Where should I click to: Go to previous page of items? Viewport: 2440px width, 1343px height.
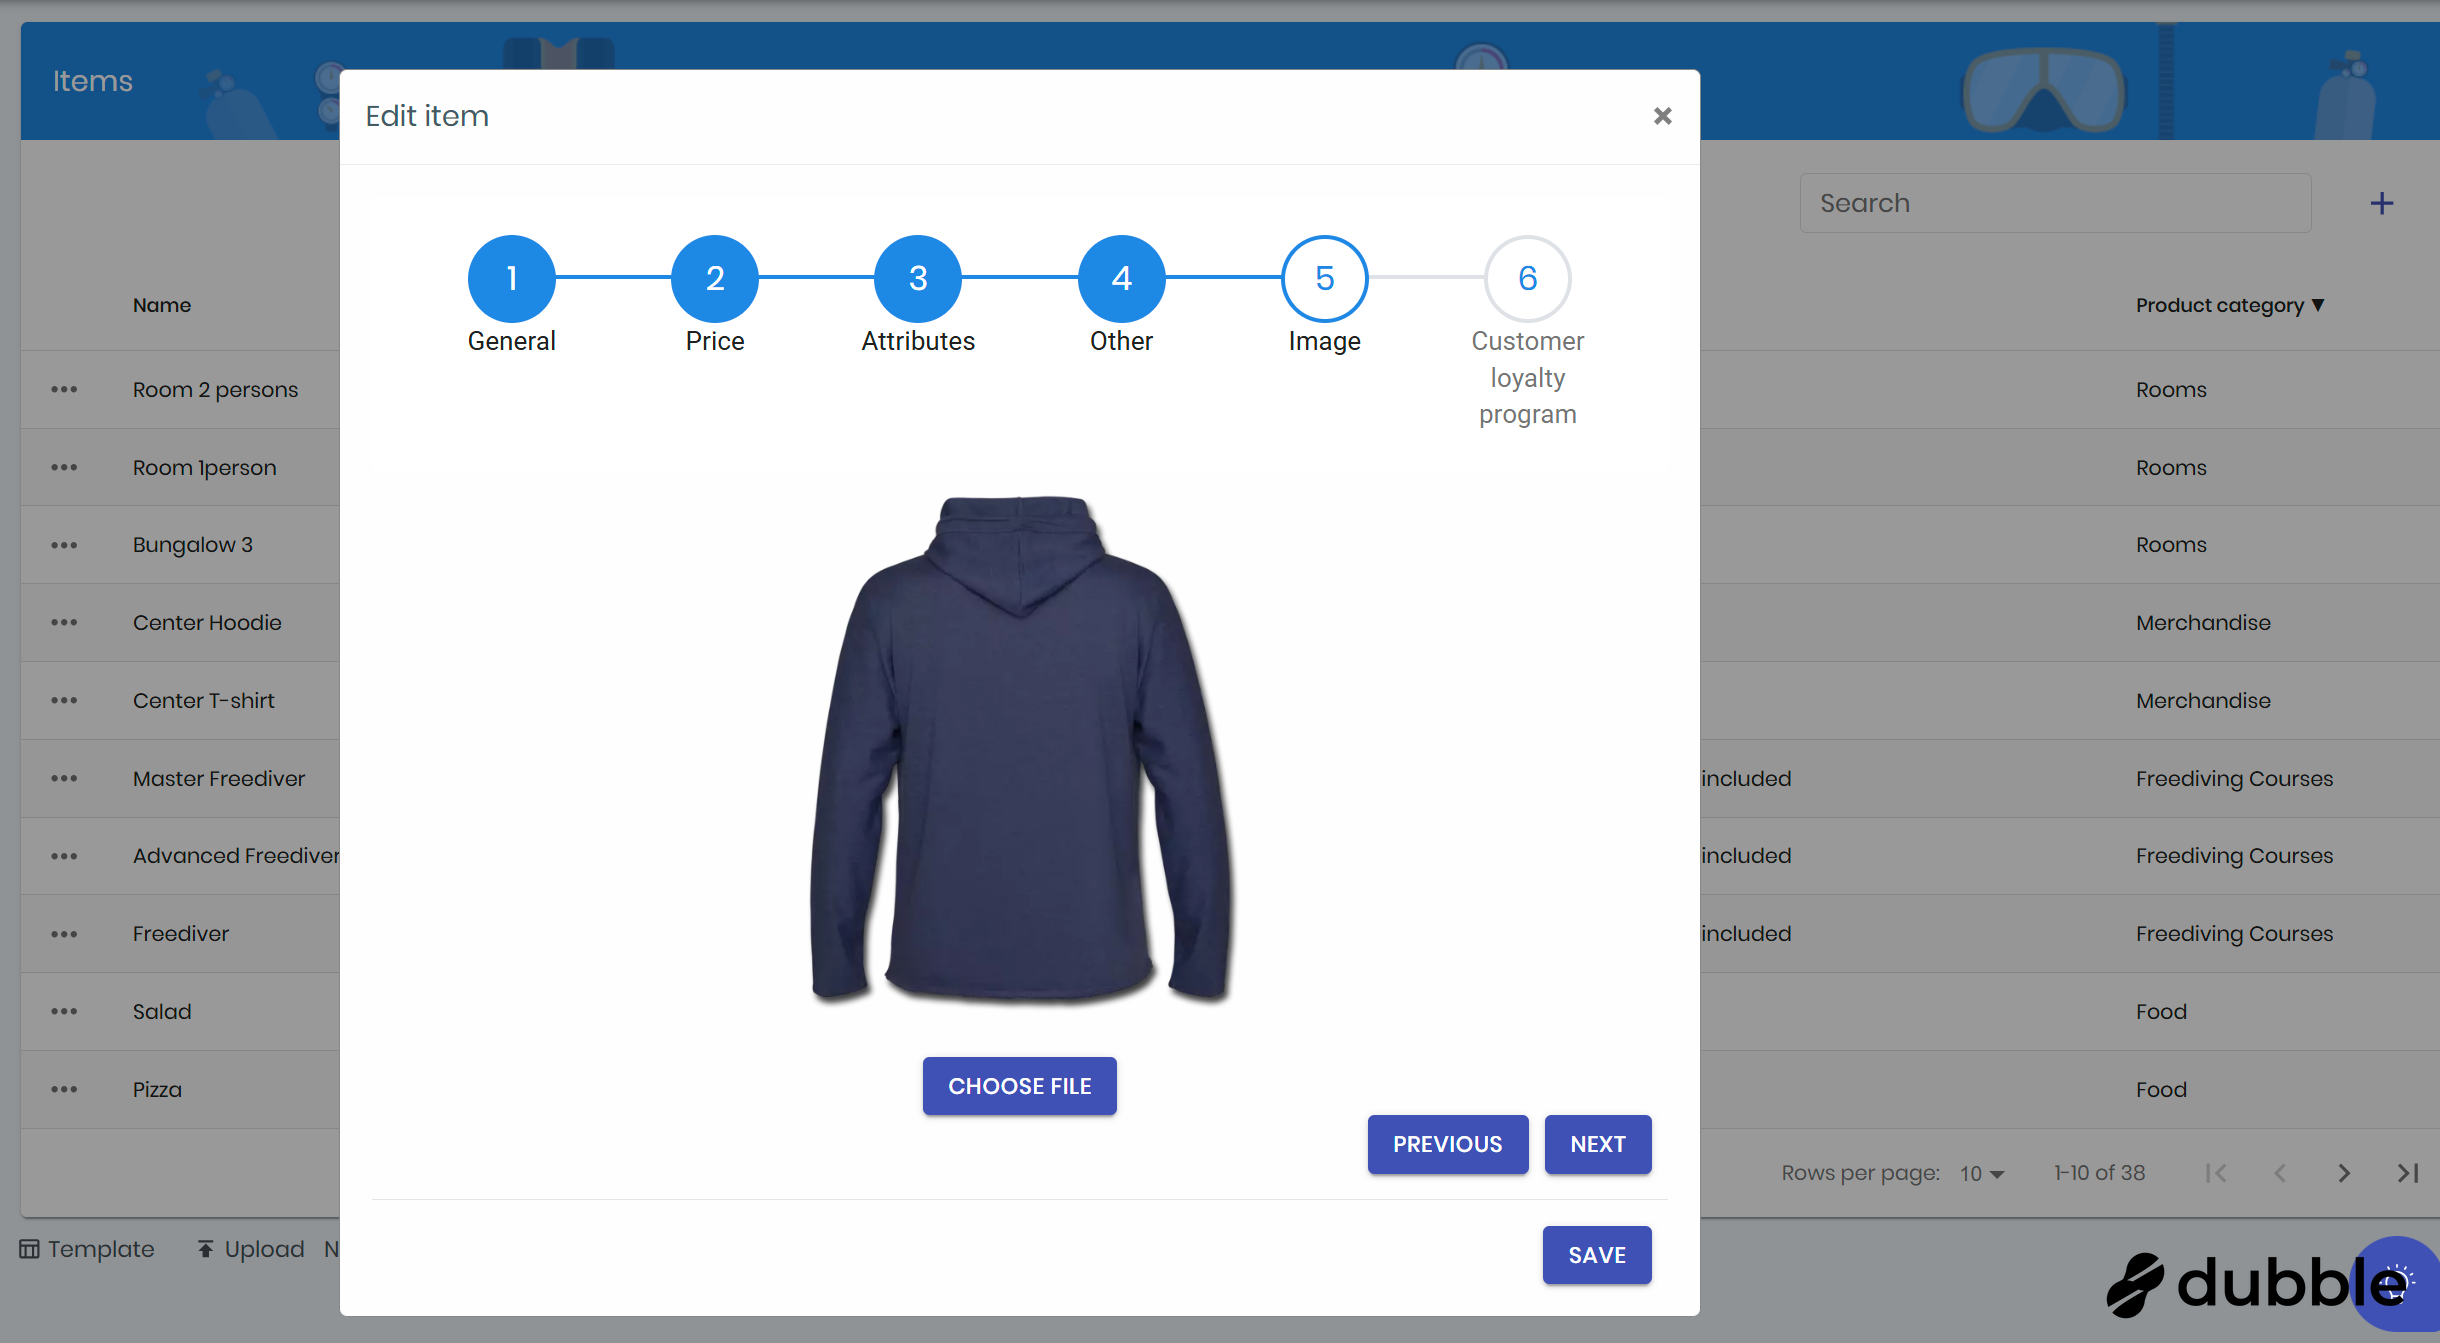tap(2280, 1173)
